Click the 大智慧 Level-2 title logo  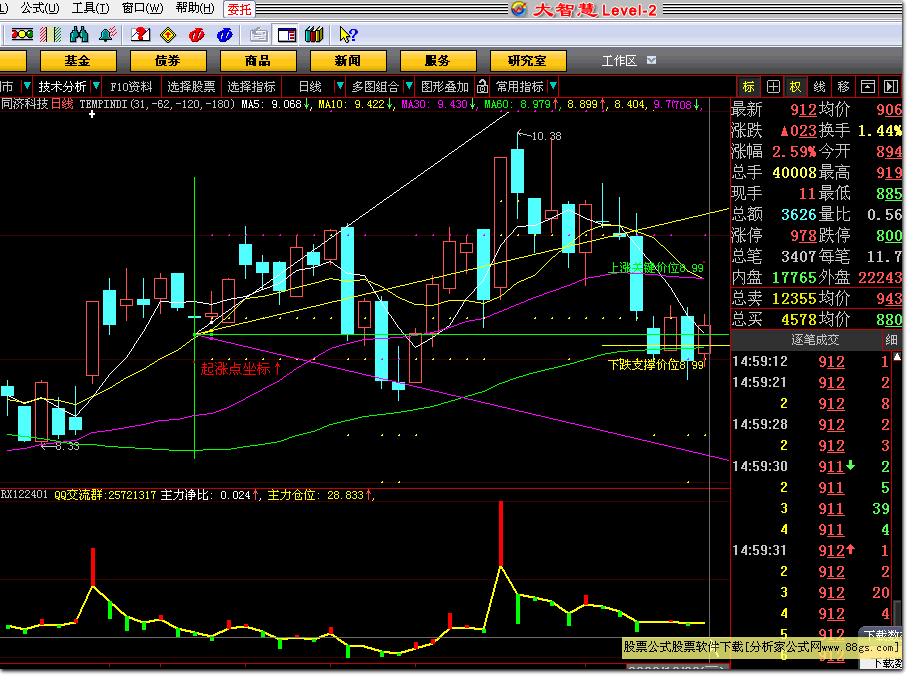(x=585, y=9)
